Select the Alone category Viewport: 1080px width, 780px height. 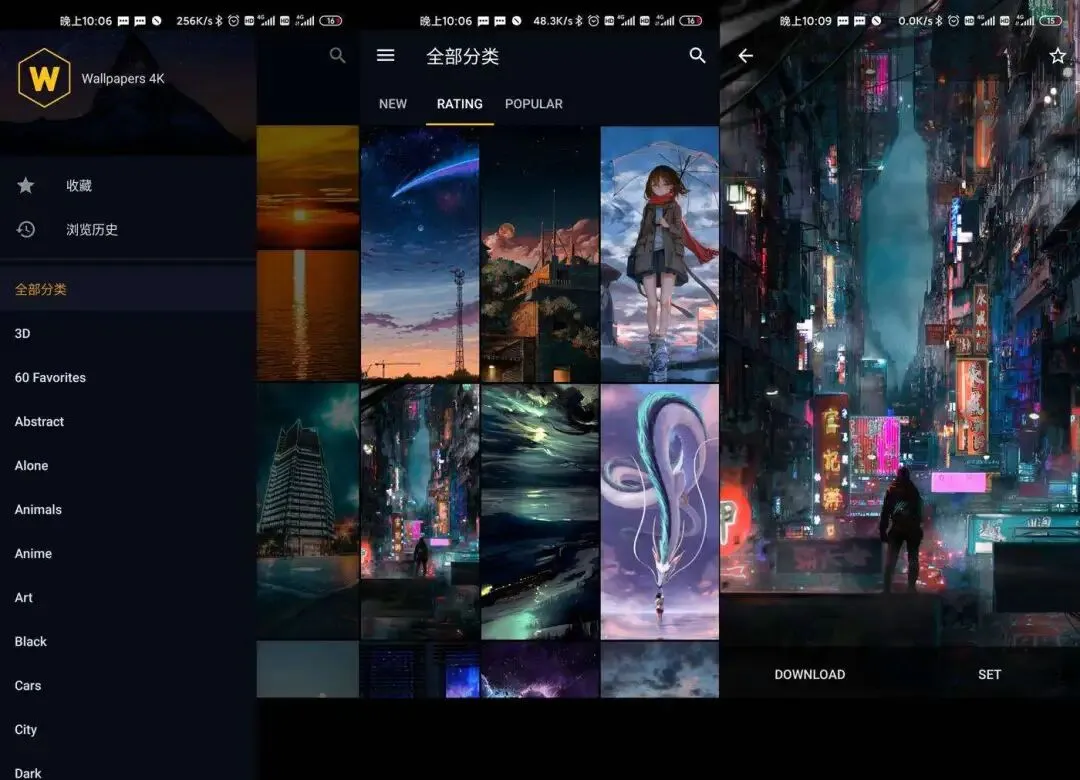click(128, 466)
